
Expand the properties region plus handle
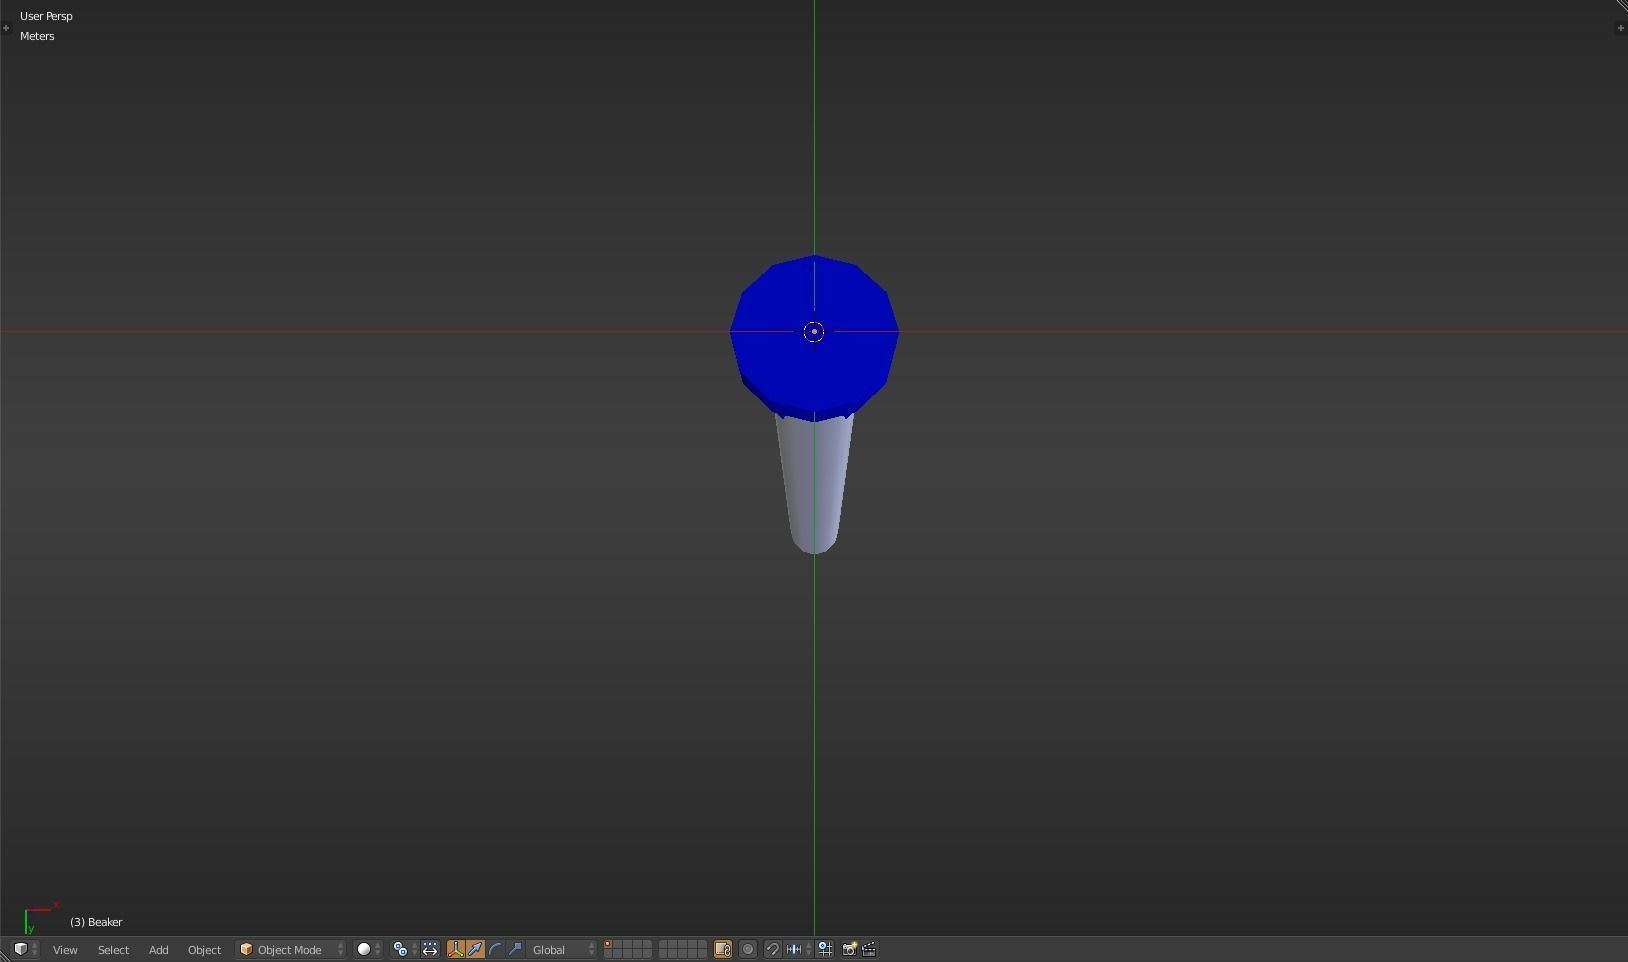pos(1620,28)
